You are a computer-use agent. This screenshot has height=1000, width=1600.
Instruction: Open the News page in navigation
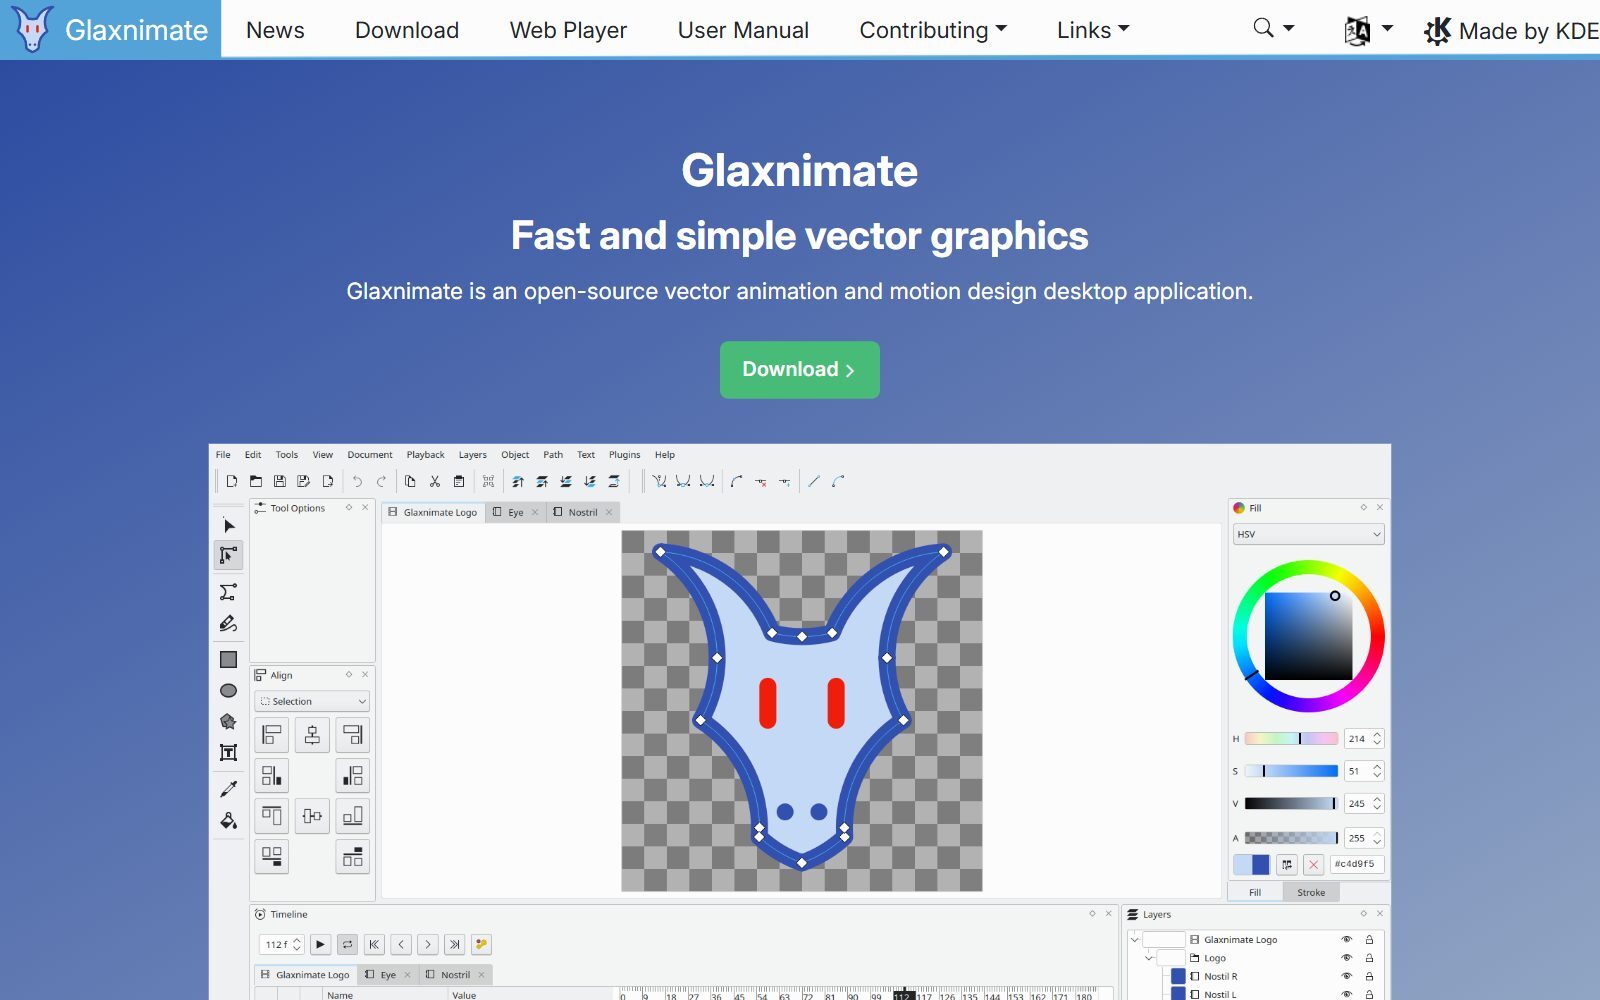[275, 31]
